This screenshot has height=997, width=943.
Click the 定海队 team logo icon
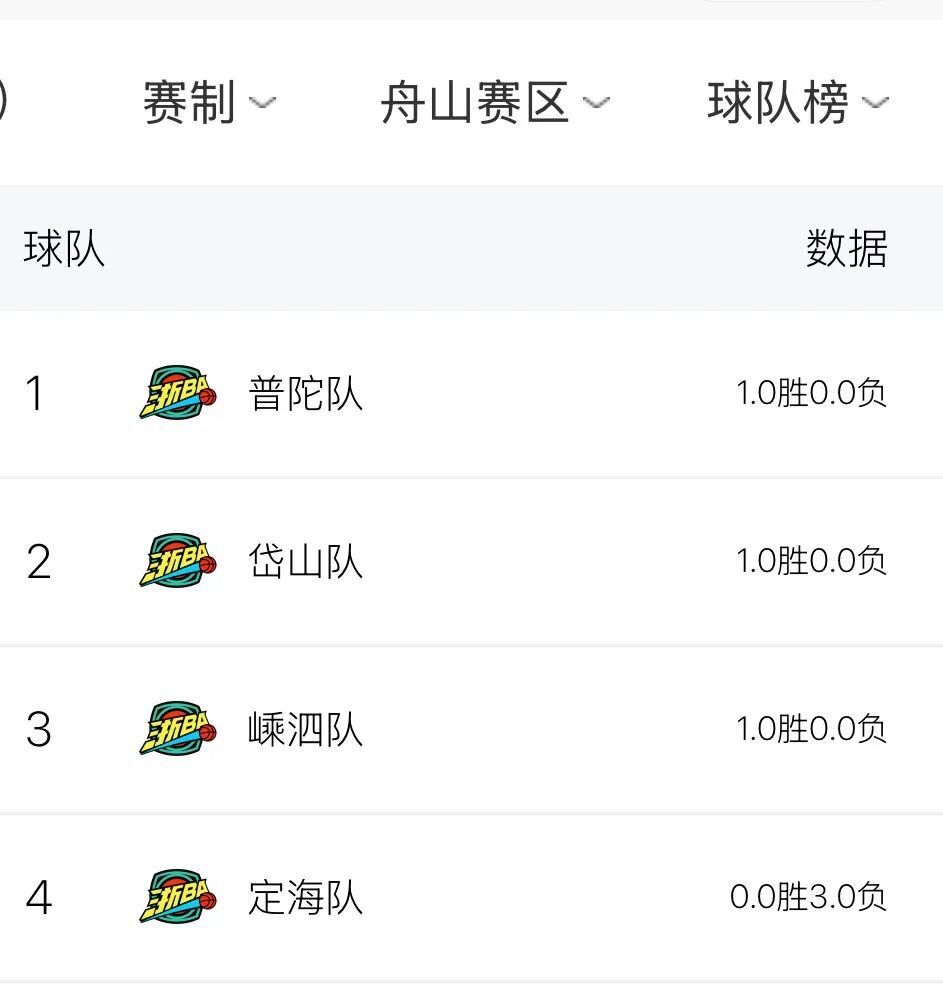[178, 896]
